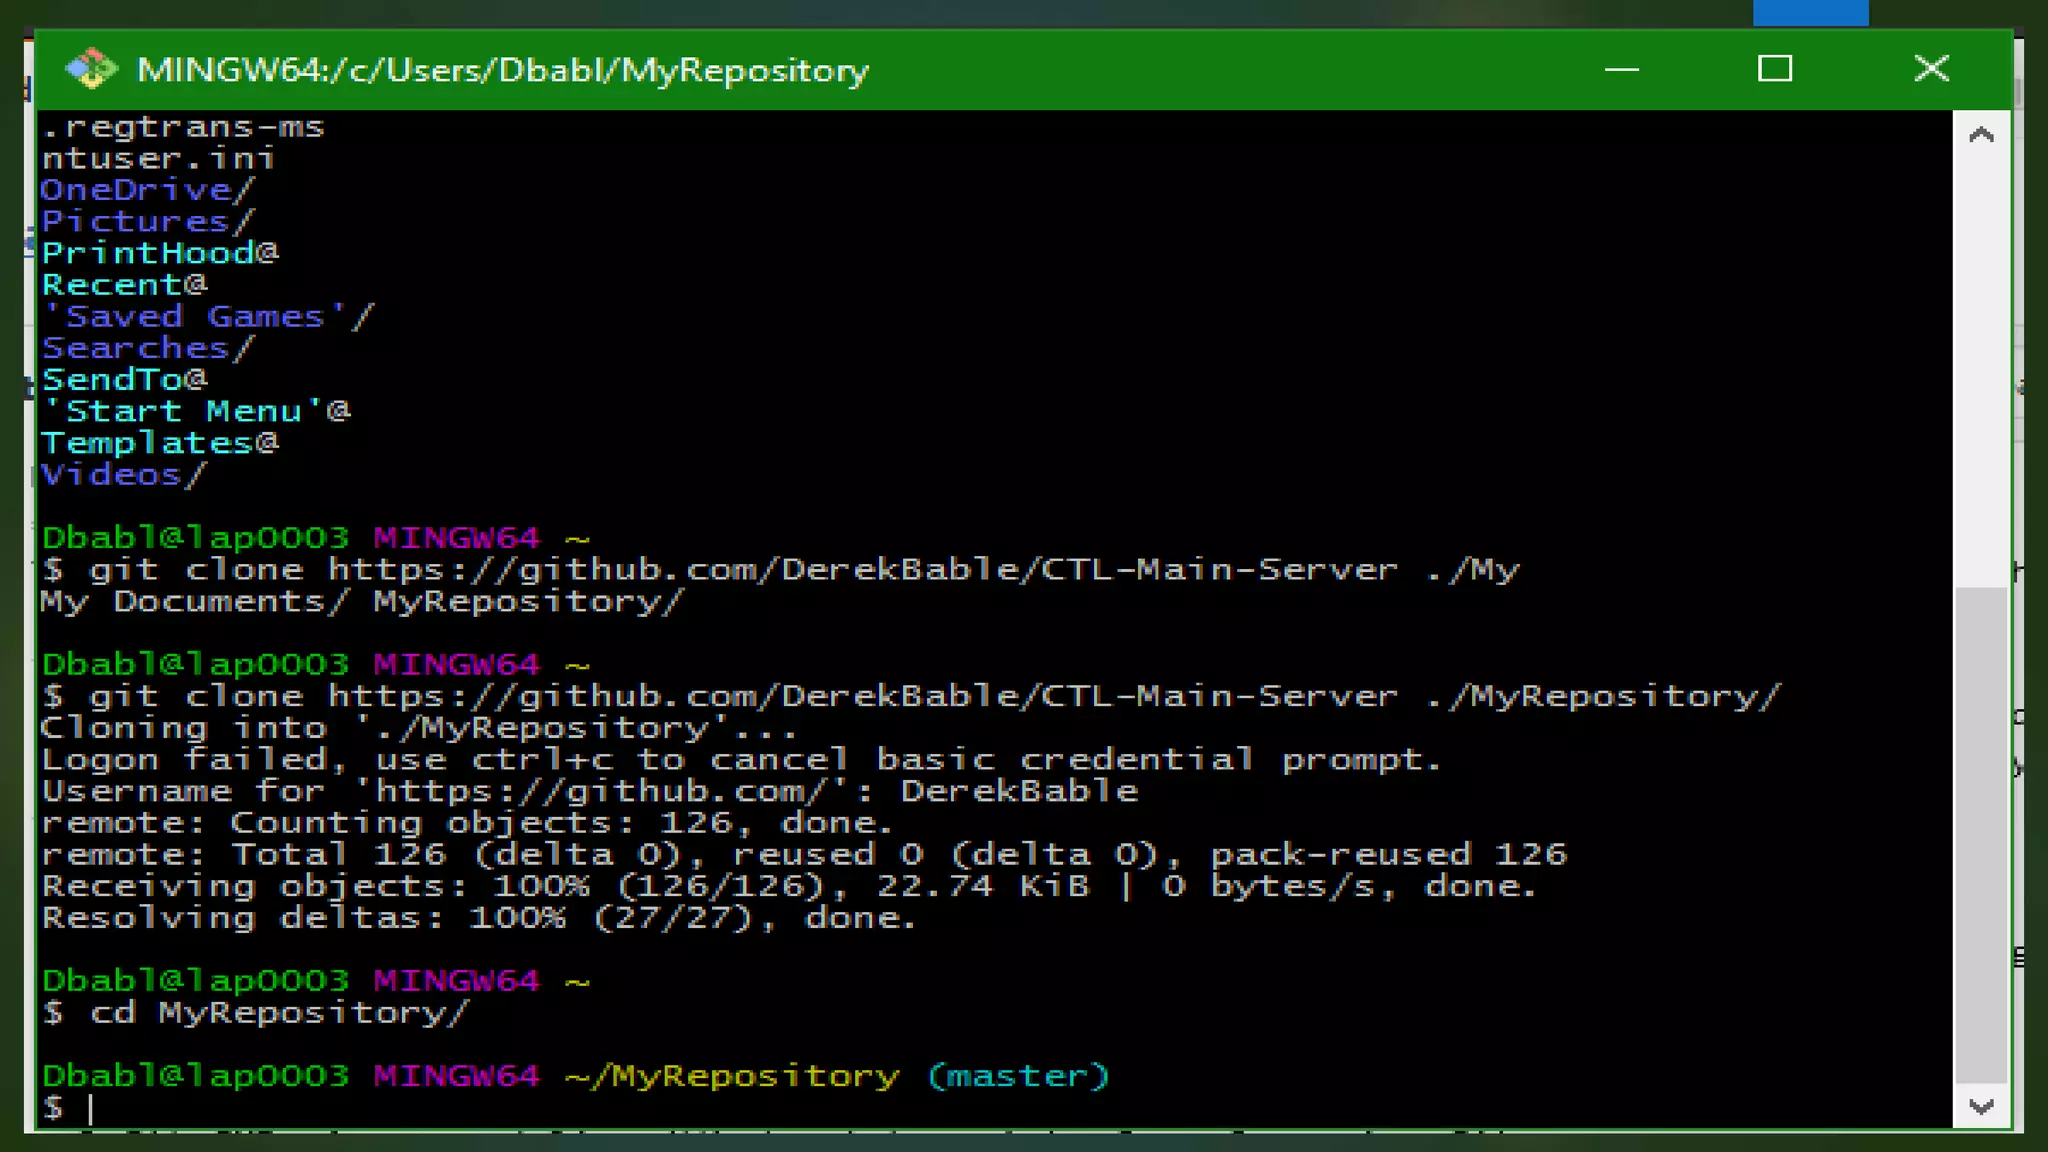Maximize the MINGW64 terminal window
The width and height of the screenshot is (2048, 1152).
(1775, 69)
